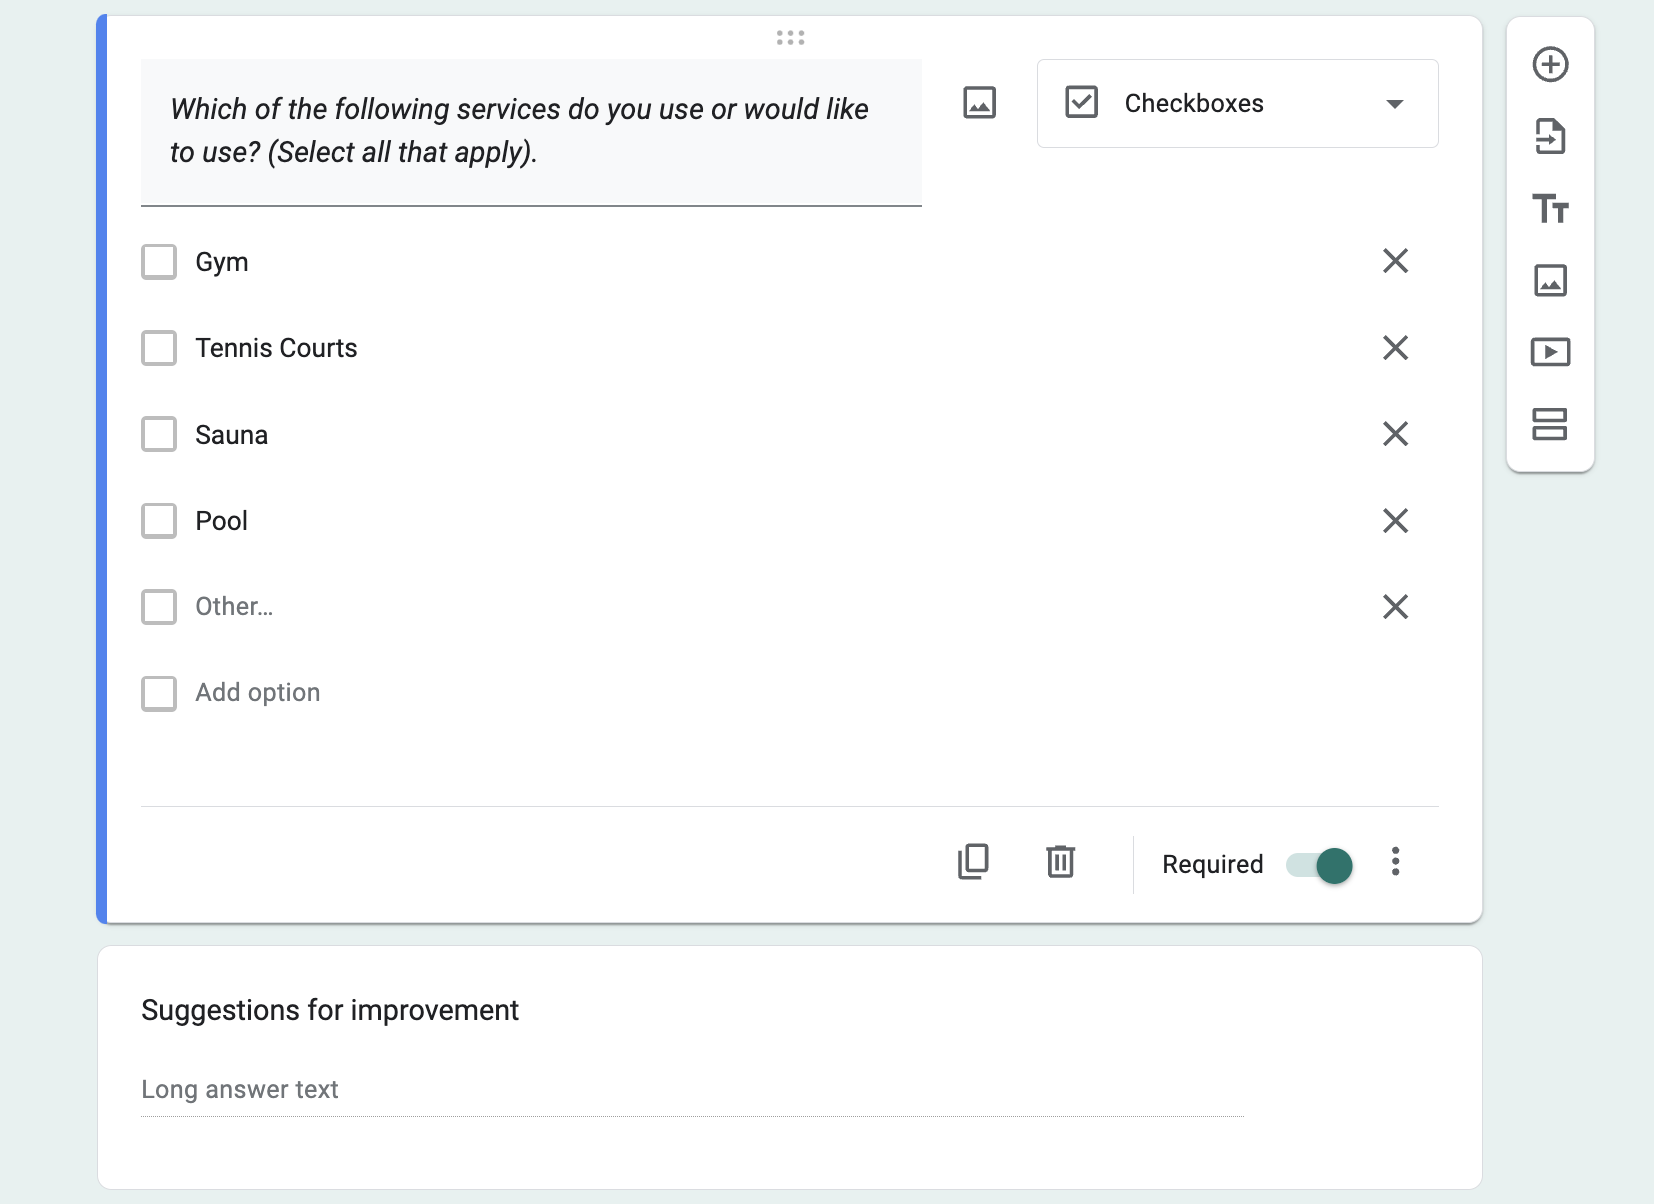
Task: Remove the Other option
Action: click(1396, 606)
